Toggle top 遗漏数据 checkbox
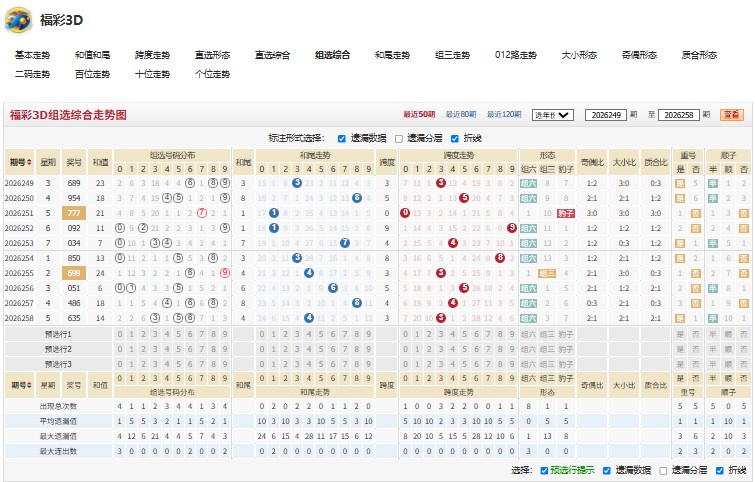 point(342,139)
